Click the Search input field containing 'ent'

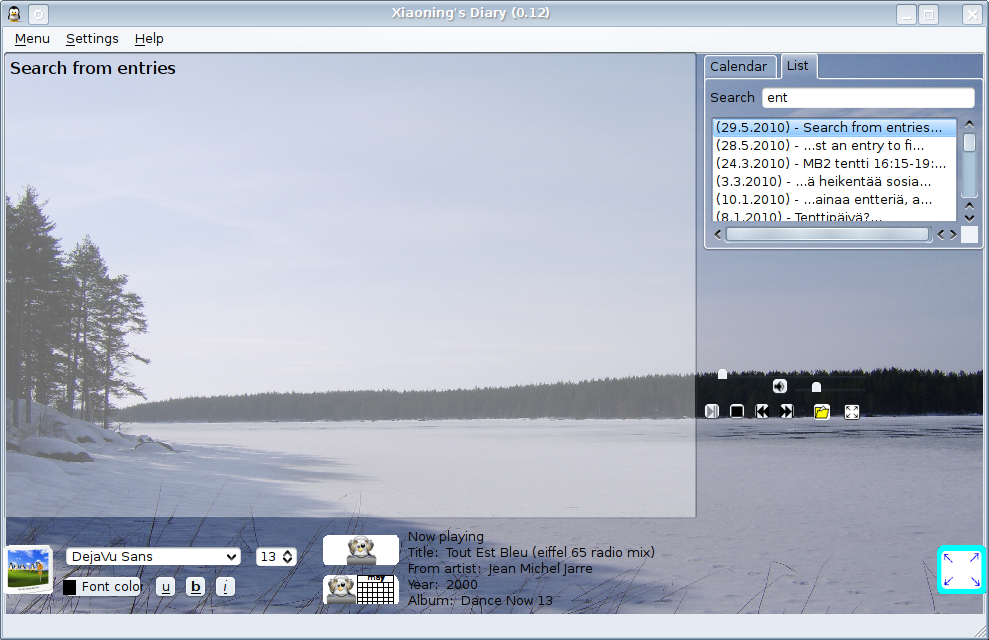pos(868,98)
